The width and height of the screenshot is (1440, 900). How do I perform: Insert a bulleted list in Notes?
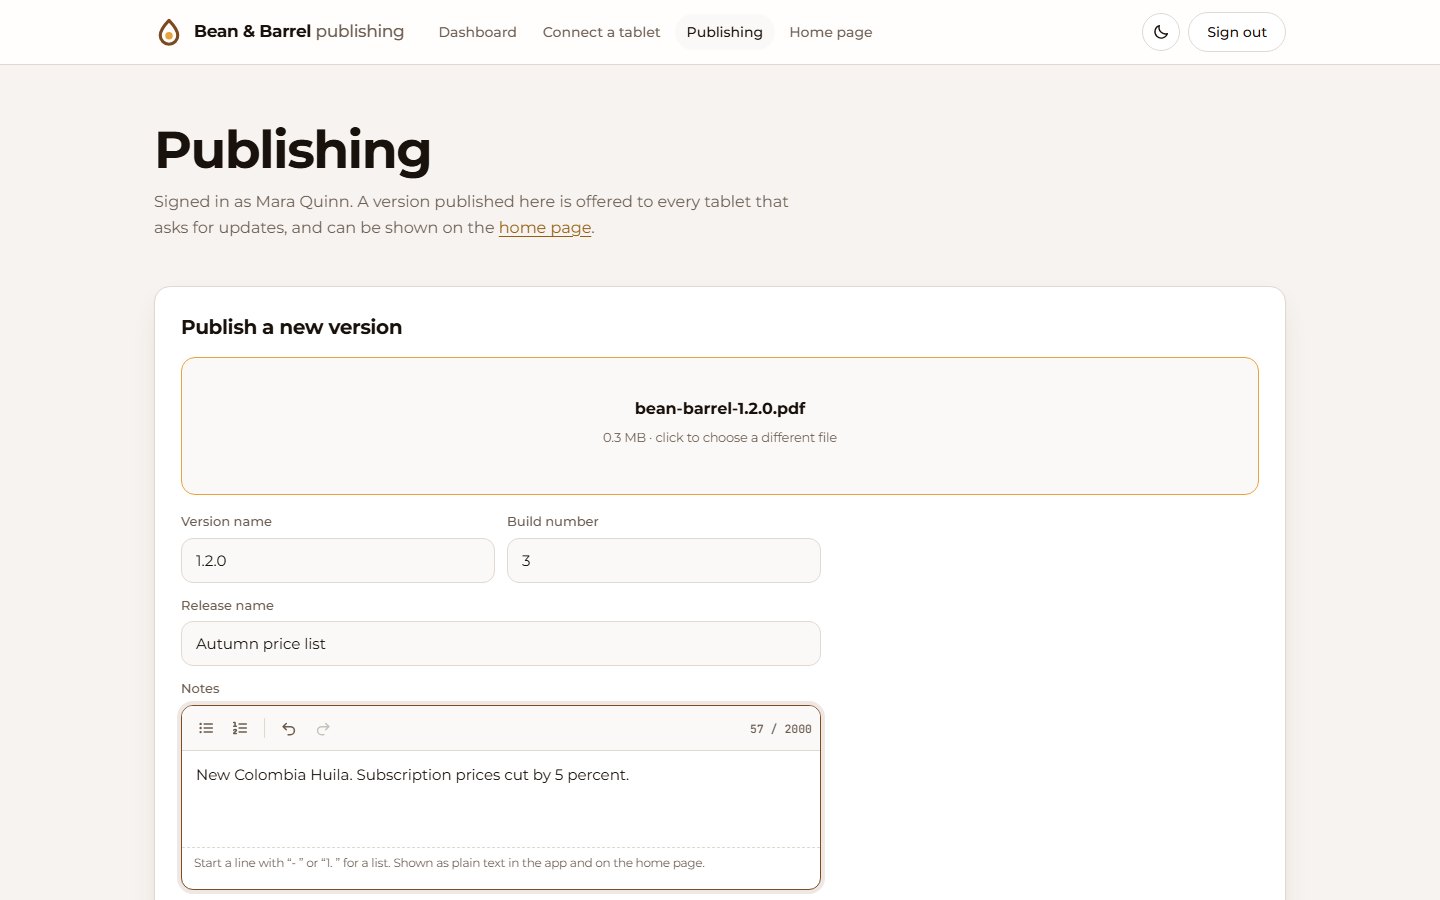click(x=206, y=728)
